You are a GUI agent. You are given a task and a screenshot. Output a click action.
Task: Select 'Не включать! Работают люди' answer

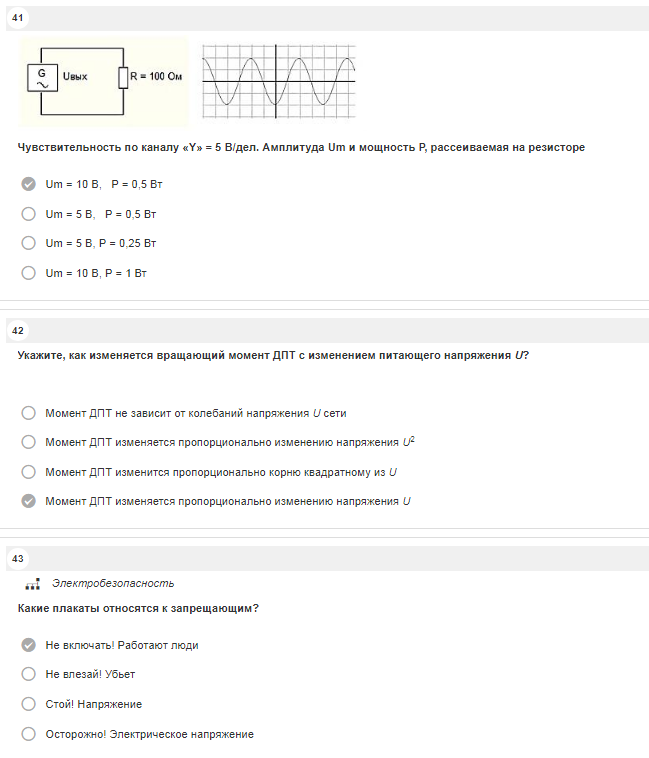point(29,645)
